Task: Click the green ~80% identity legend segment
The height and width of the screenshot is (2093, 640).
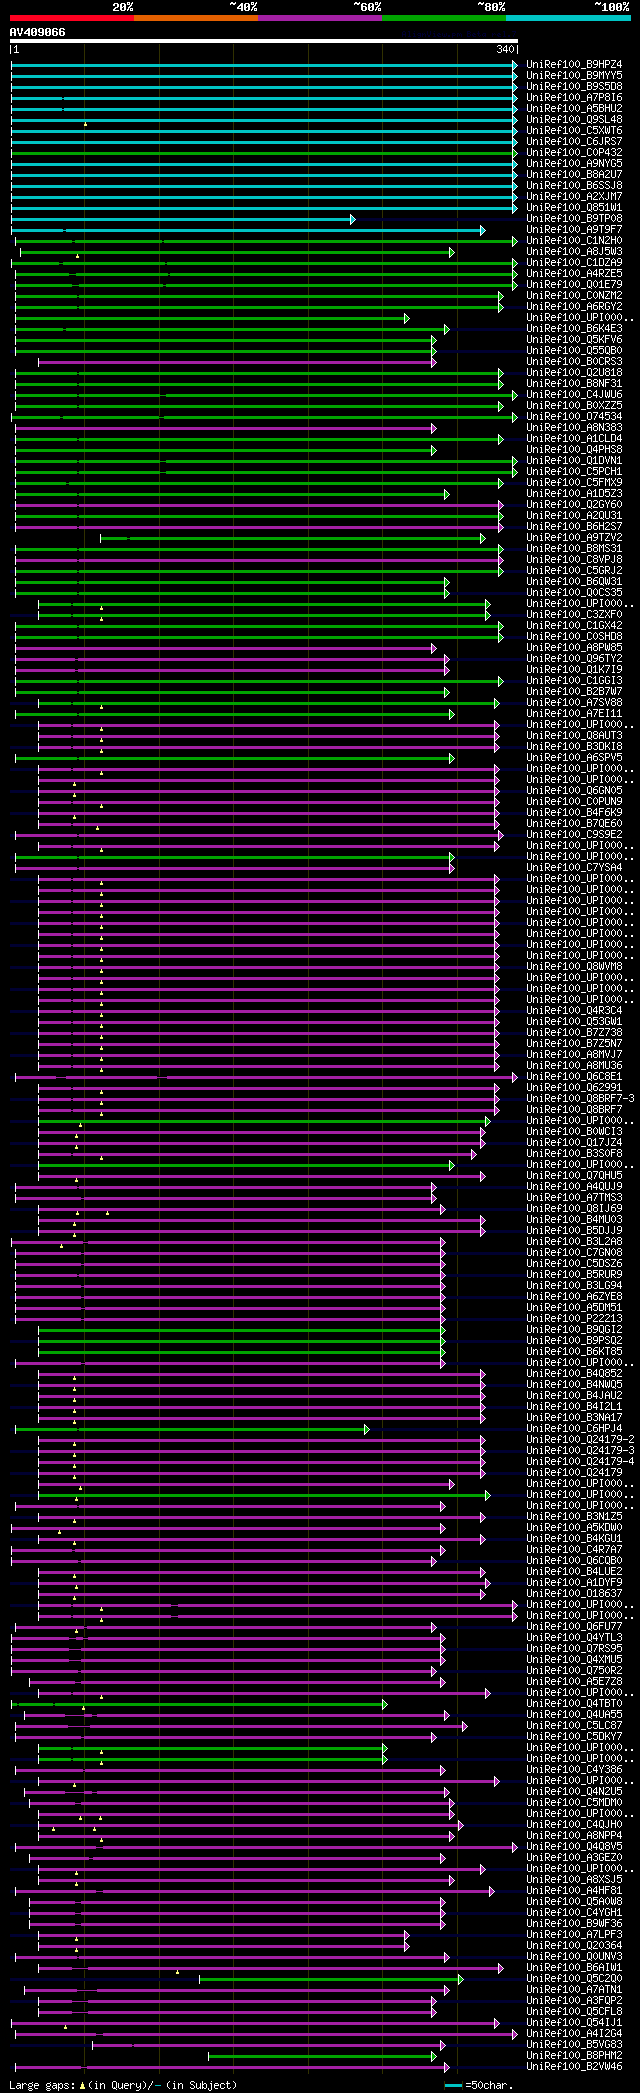Action: coord(443,18)
